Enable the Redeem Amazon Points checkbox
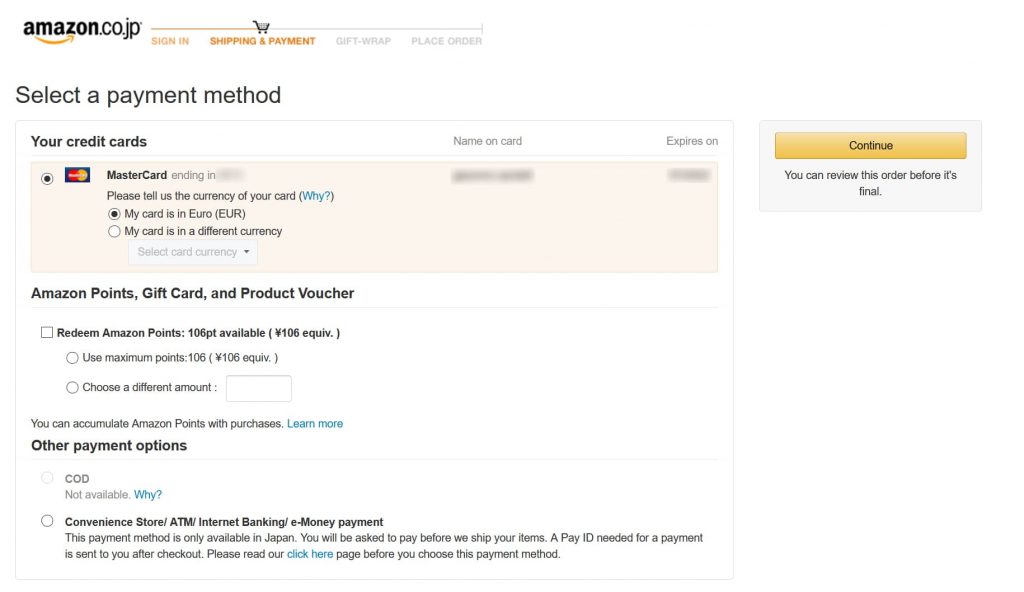Image resolution: width=1024 pixels, height=592 pixels. click(x=47, y=333)
